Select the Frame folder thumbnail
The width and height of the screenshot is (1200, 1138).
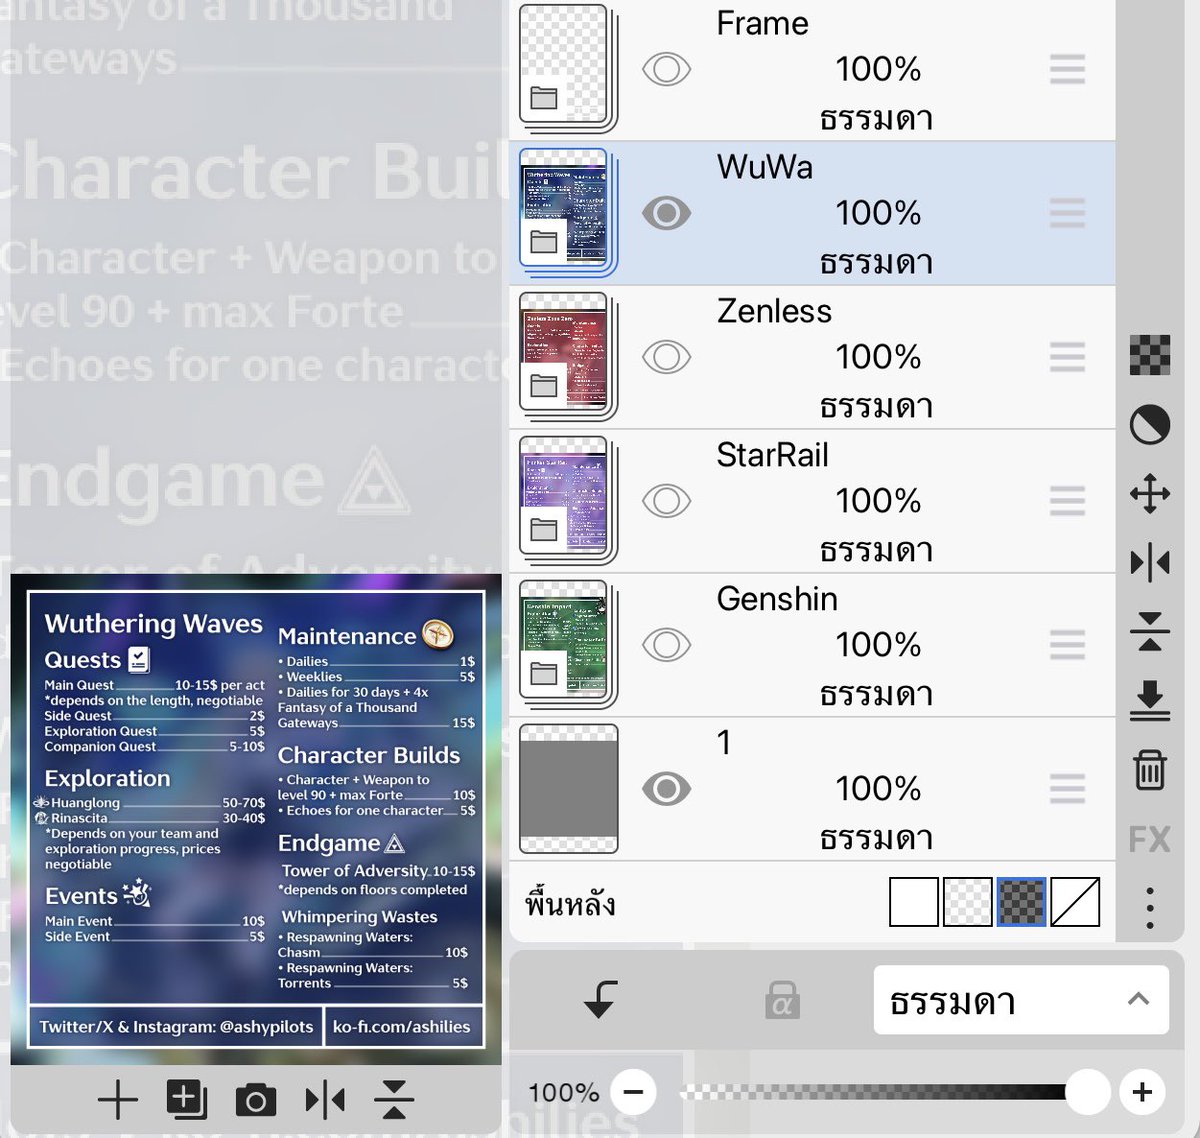click(566, 67)
